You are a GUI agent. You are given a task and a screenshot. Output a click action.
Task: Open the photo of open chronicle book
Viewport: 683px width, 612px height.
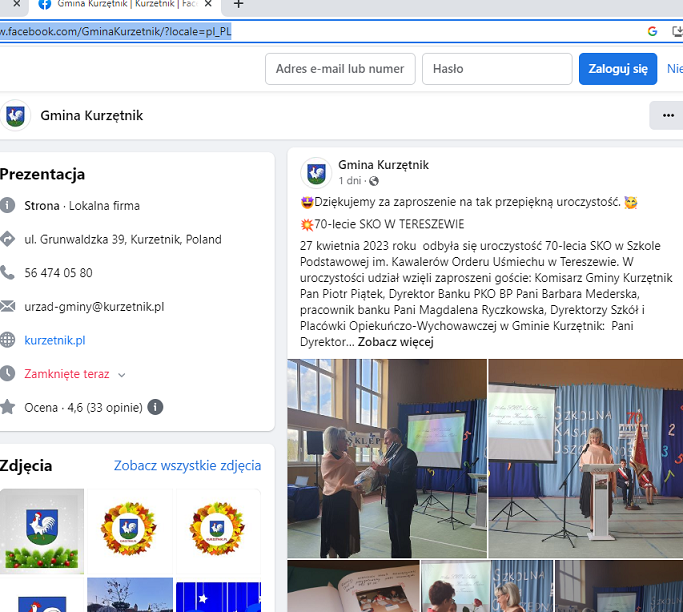[353, 586]
